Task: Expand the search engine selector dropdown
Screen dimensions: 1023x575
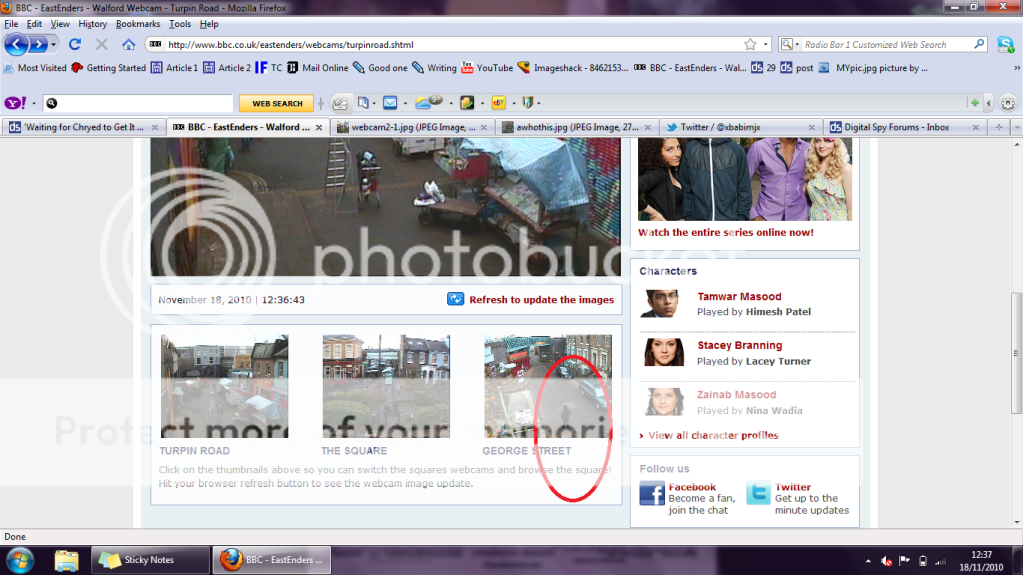Action: (x=791, y=45)
